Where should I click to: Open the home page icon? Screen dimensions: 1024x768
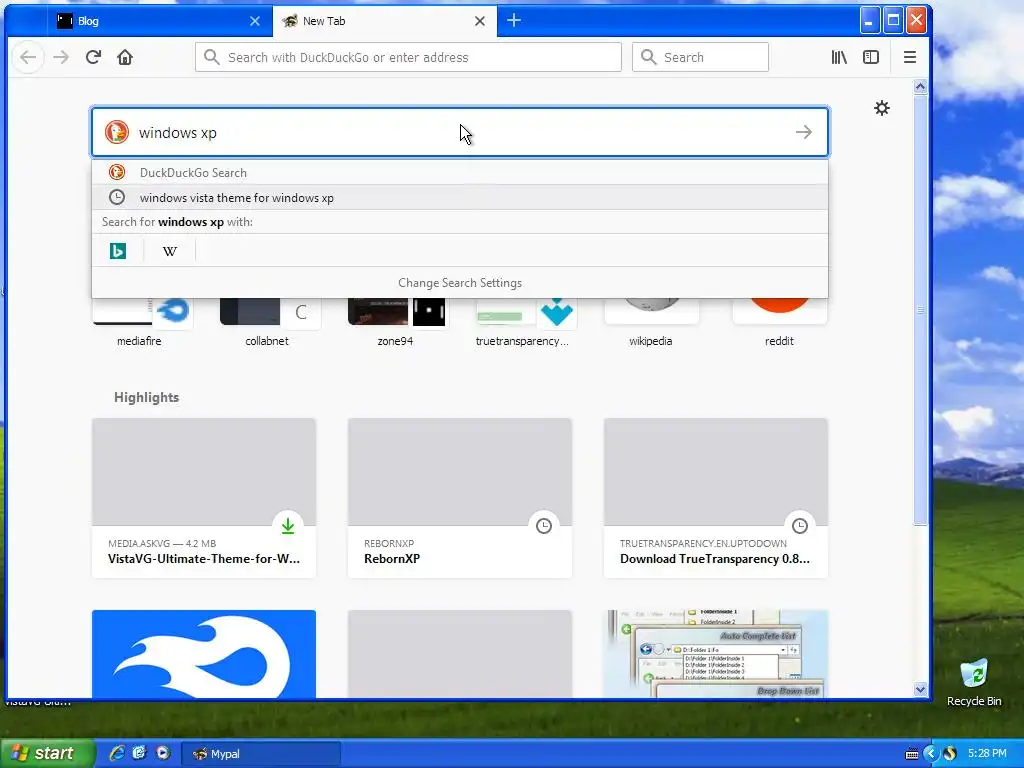125,57
